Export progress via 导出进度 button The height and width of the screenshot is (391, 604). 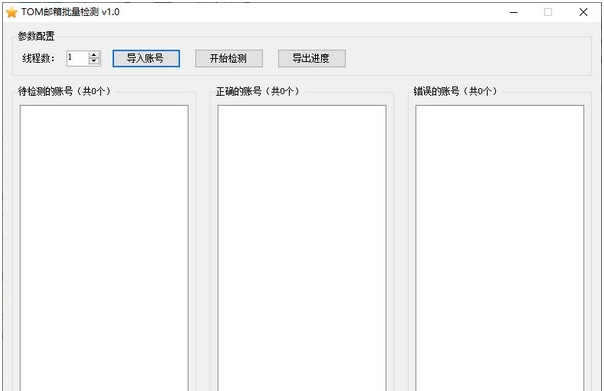(312, 59)
